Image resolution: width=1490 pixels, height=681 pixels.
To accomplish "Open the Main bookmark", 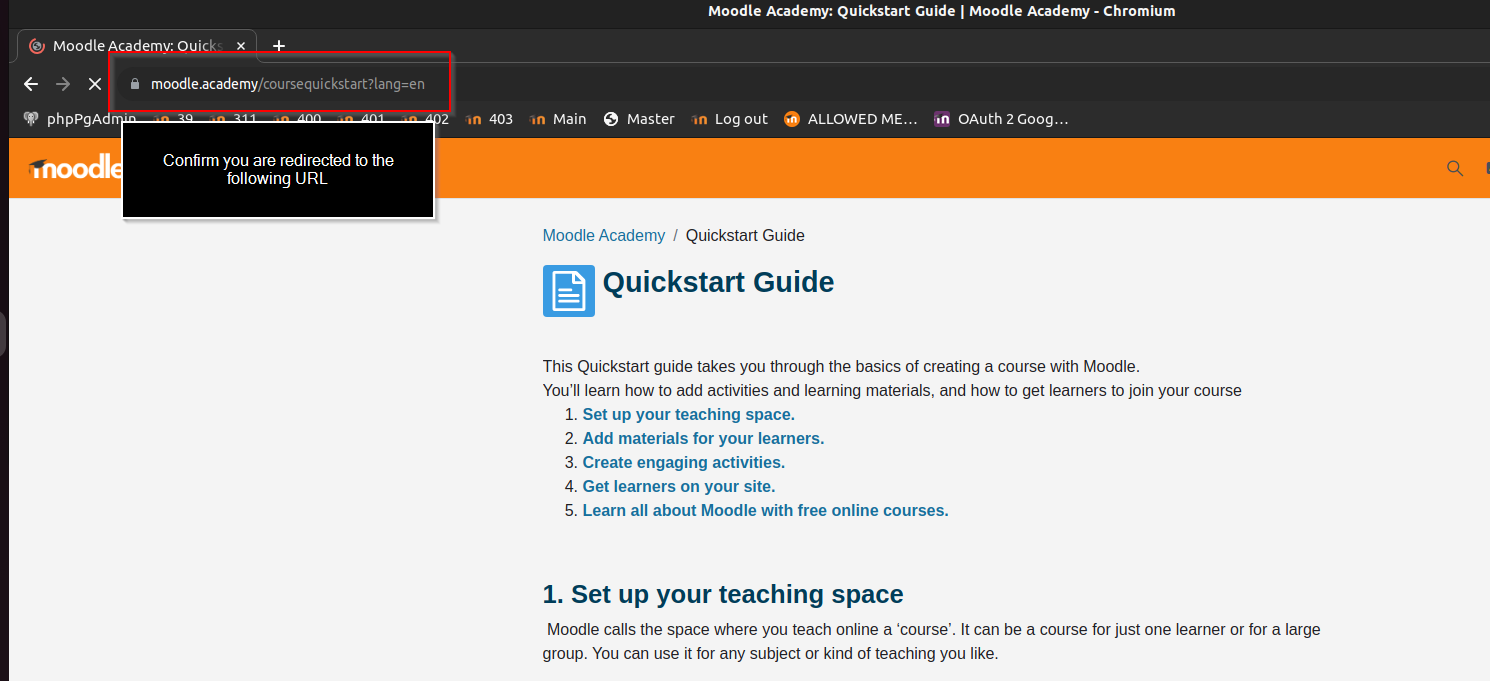I will [558, 119].
